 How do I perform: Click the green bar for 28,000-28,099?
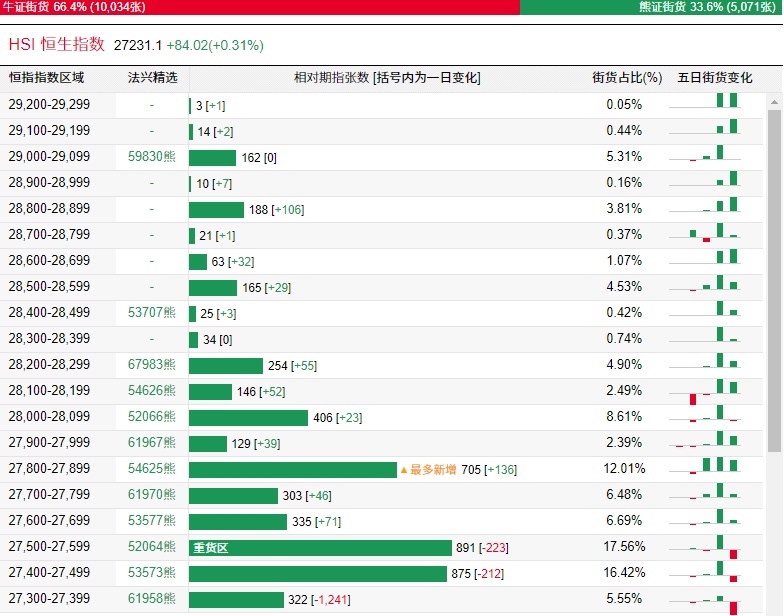[x=248, y=418]
